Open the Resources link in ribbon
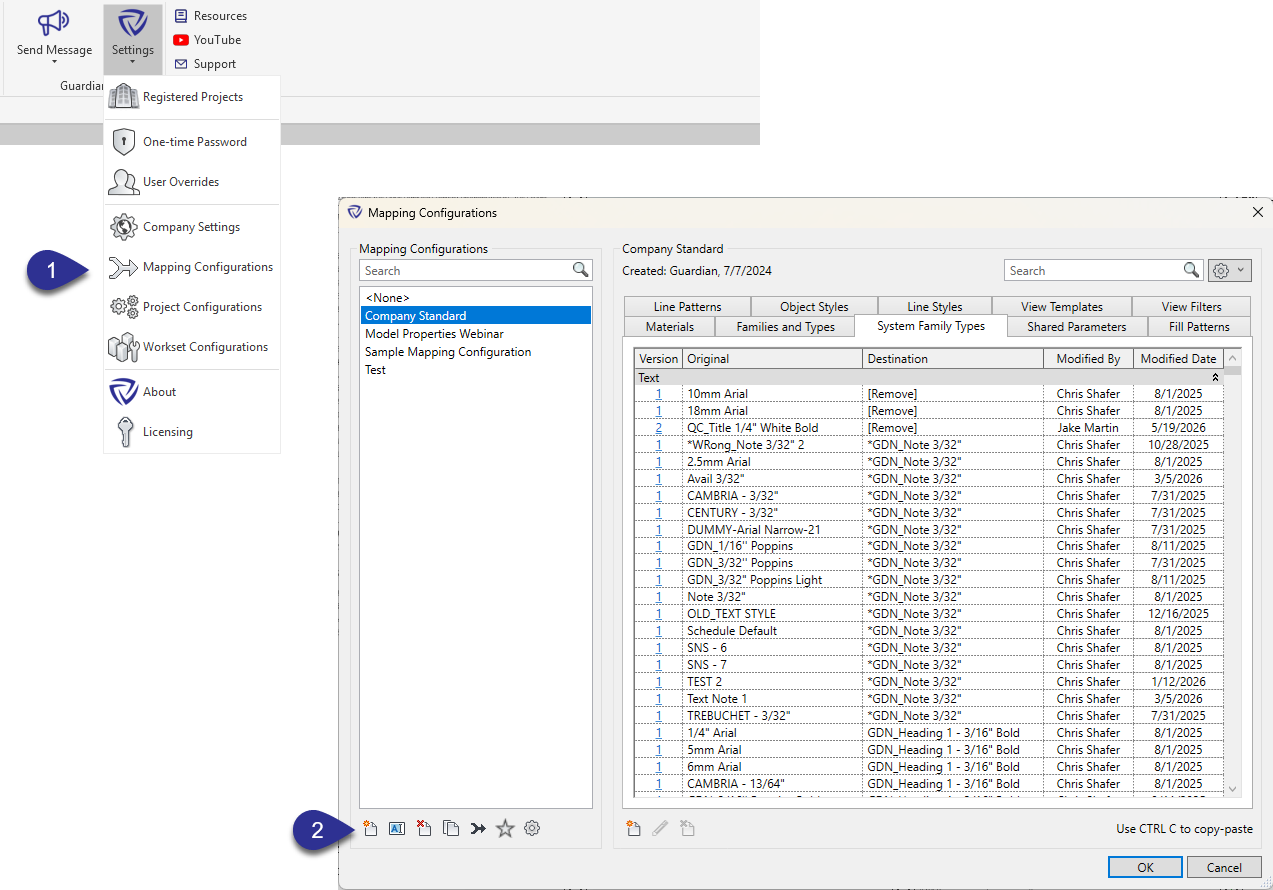The image size is (1273, 890). [x=210, y=16]
